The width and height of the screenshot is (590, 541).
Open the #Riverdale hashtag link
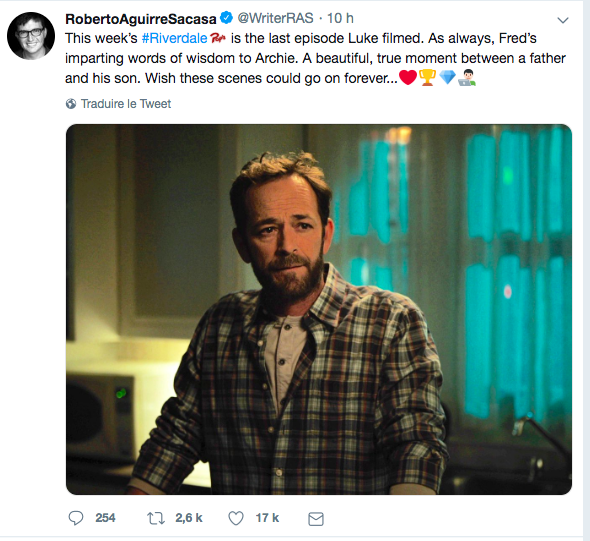(x=174, y=38)
